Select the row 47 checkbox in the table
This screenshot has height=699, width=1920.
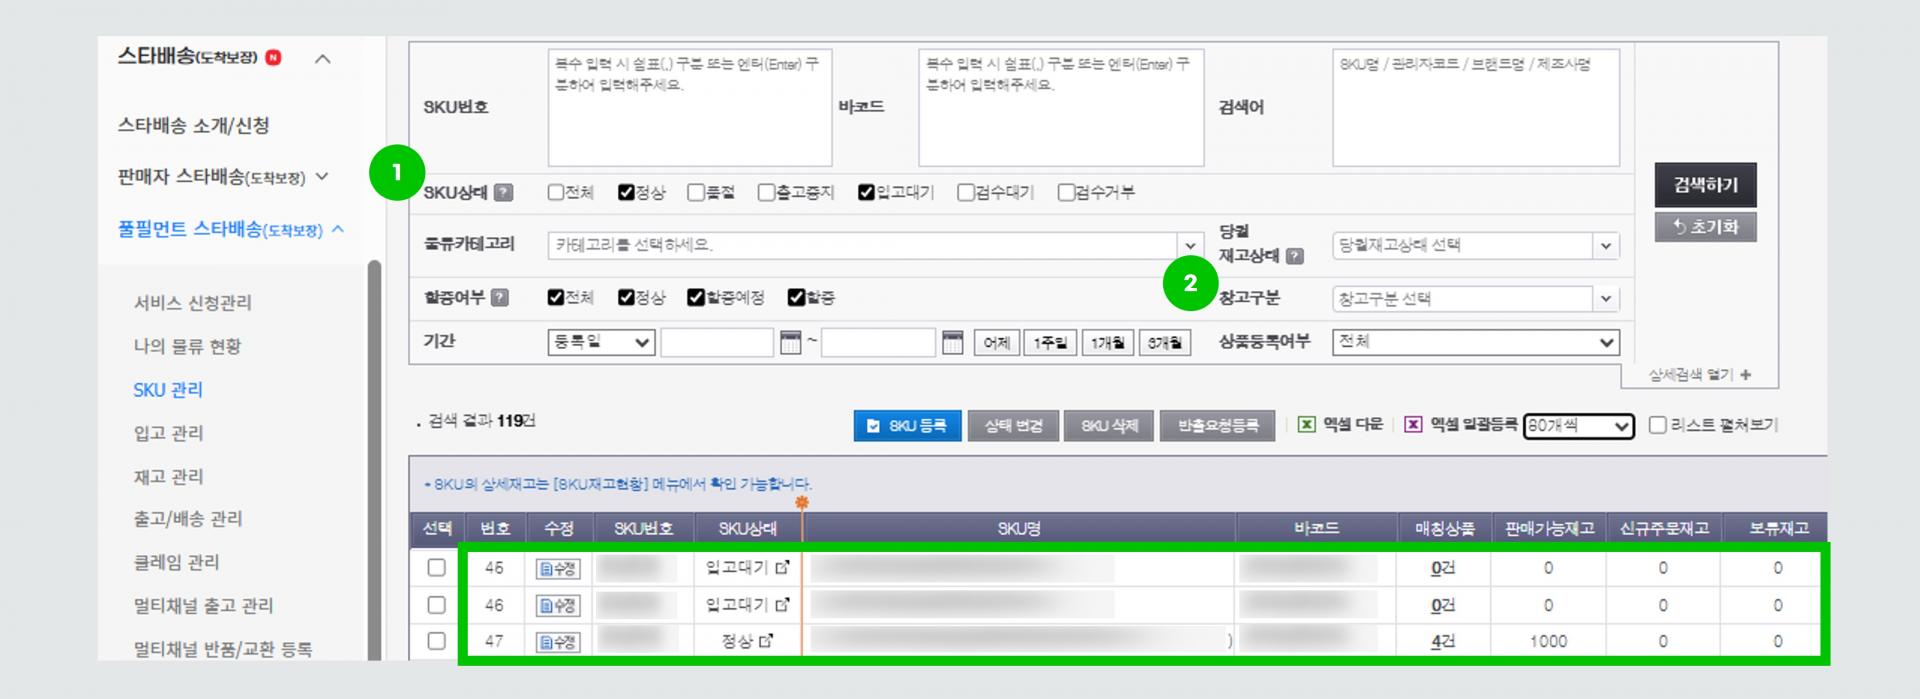coord(436,641)
